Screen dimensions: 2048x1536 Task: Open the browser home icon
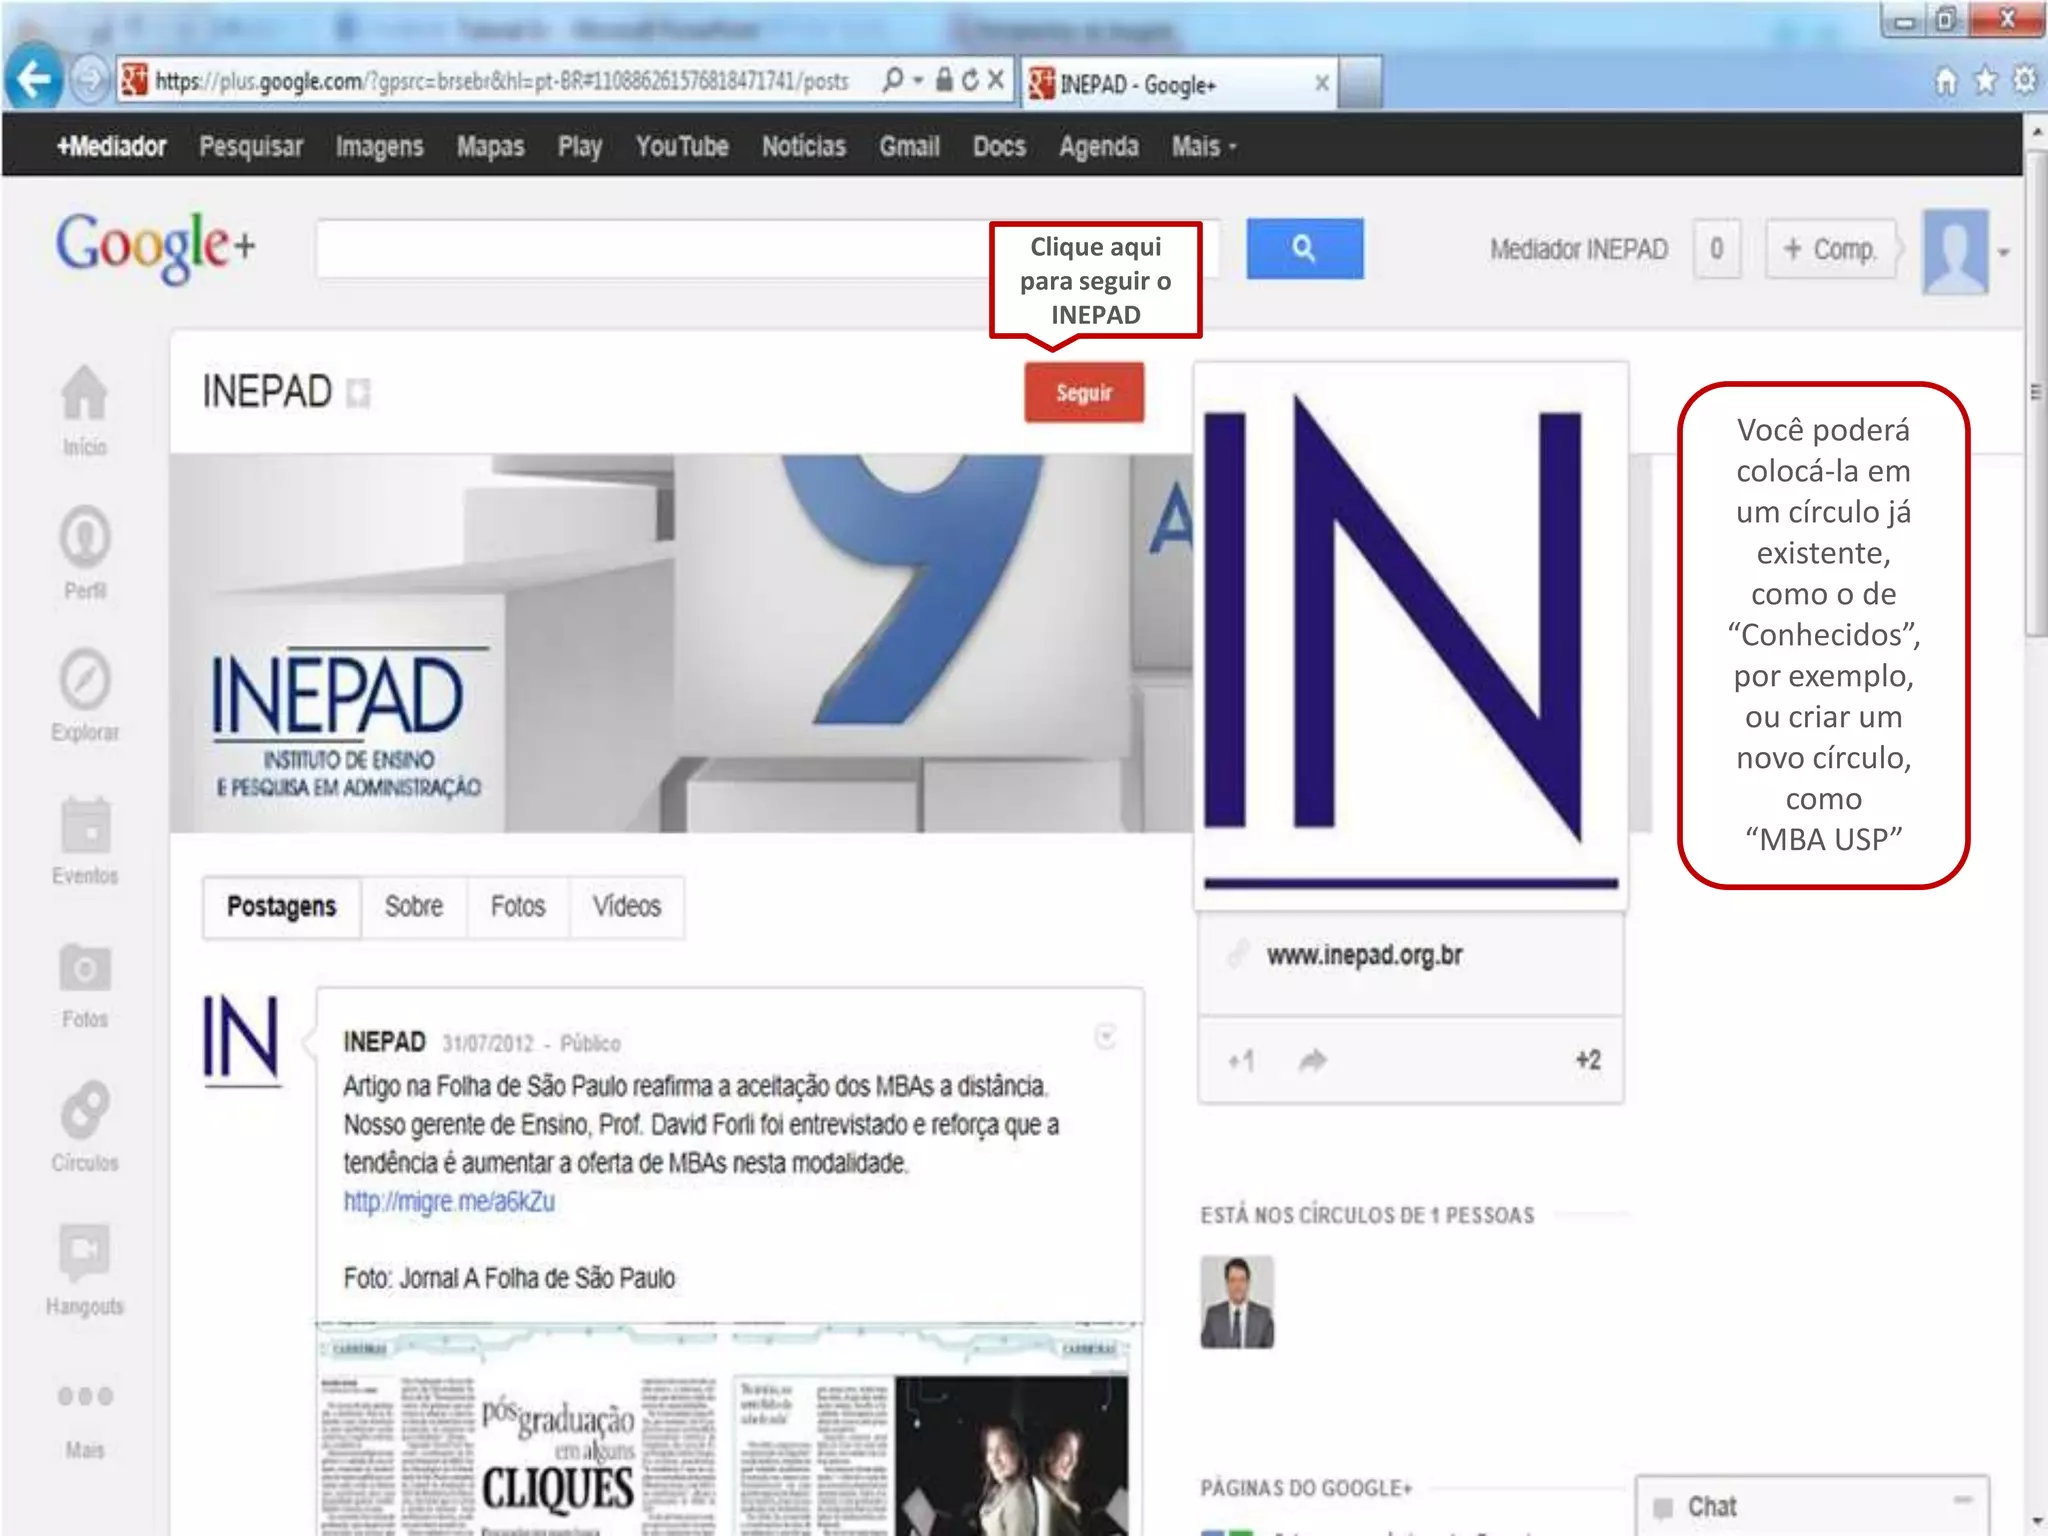coord(1946,81)
